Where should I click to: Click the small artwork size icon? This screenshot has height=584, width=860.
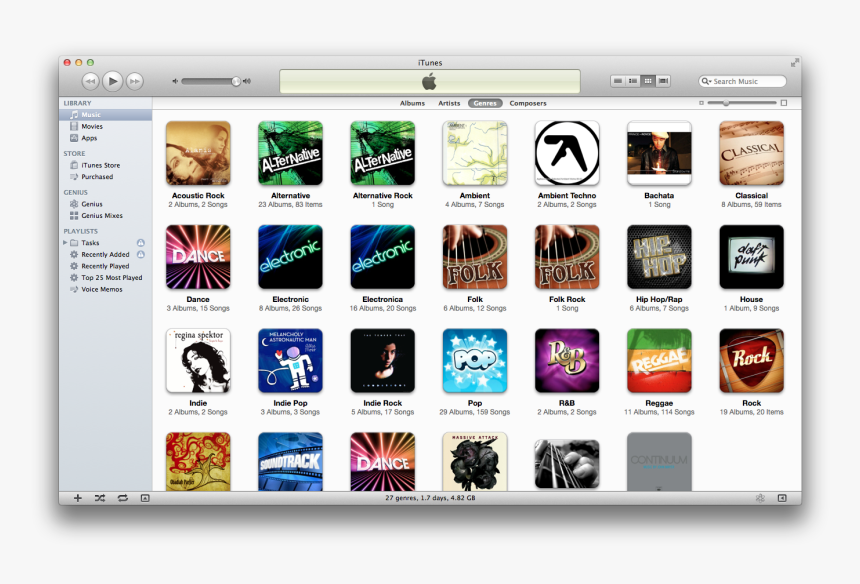pos(701,103)
